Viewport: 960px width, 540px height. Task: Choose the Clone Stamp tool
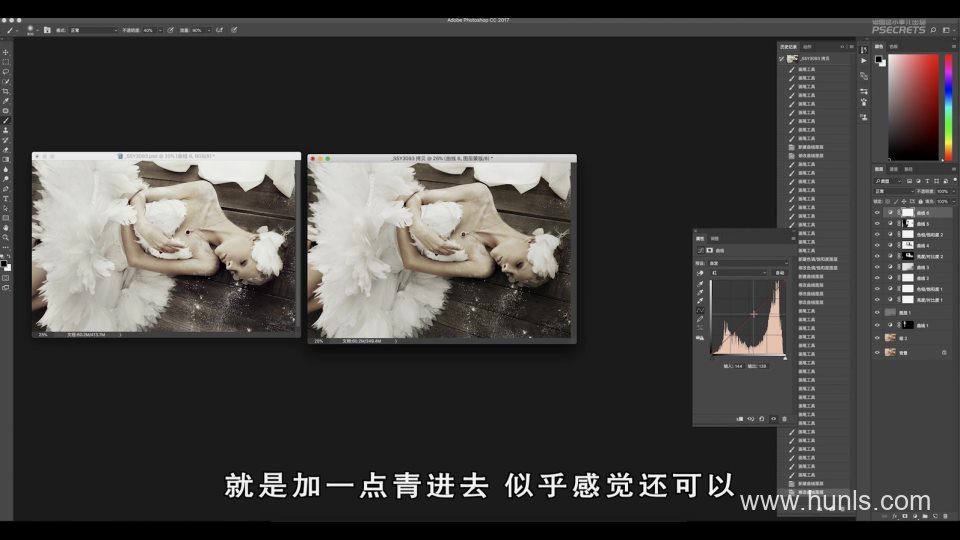6,130
